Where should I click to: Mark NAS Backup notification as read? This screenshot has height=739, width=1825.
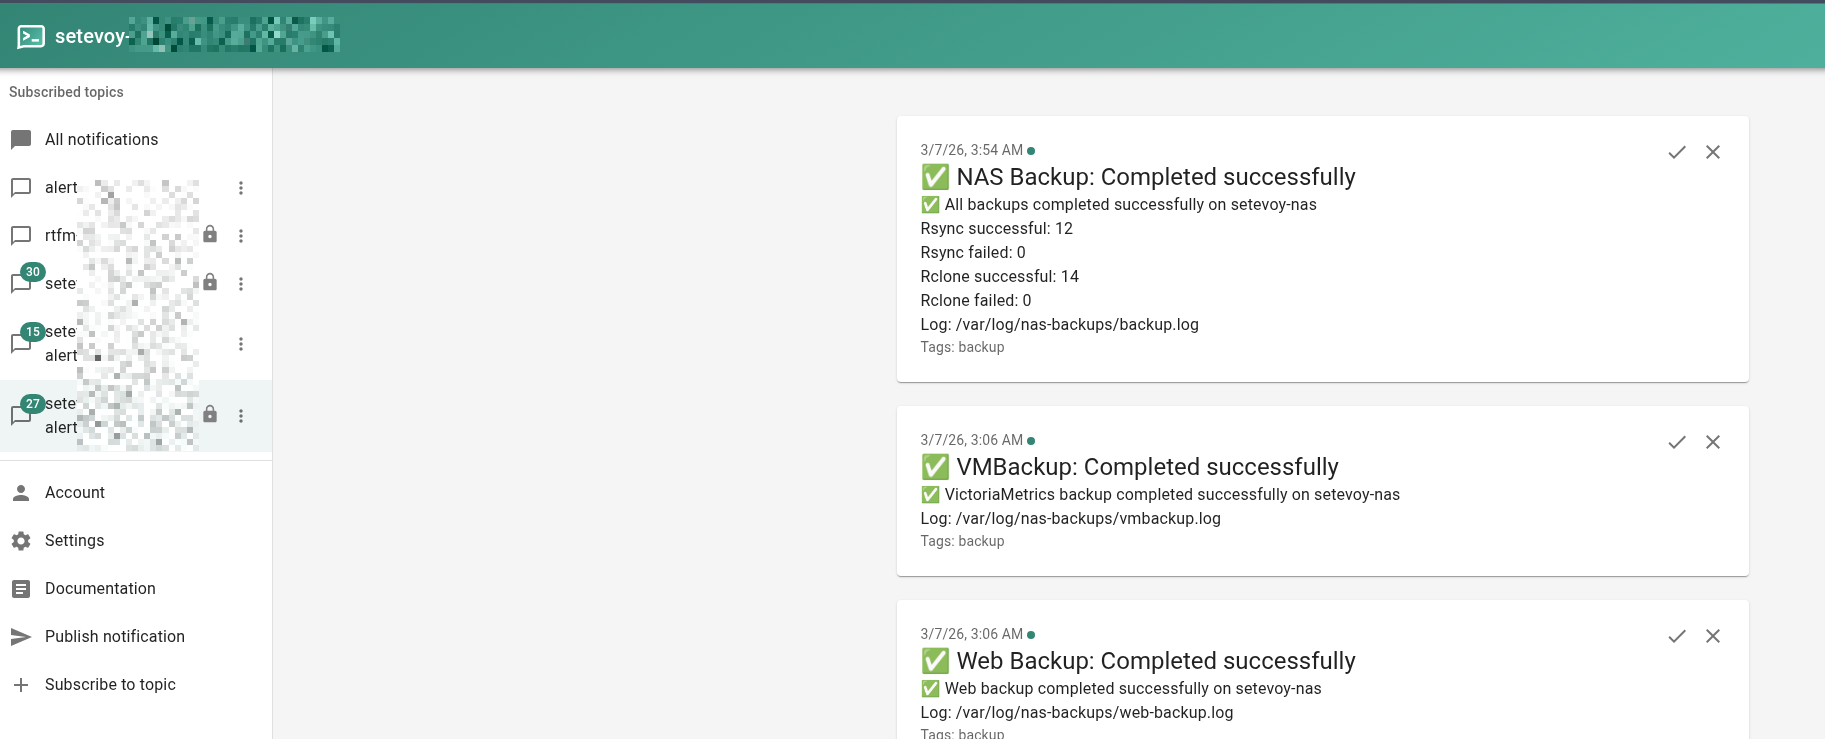1677,152
